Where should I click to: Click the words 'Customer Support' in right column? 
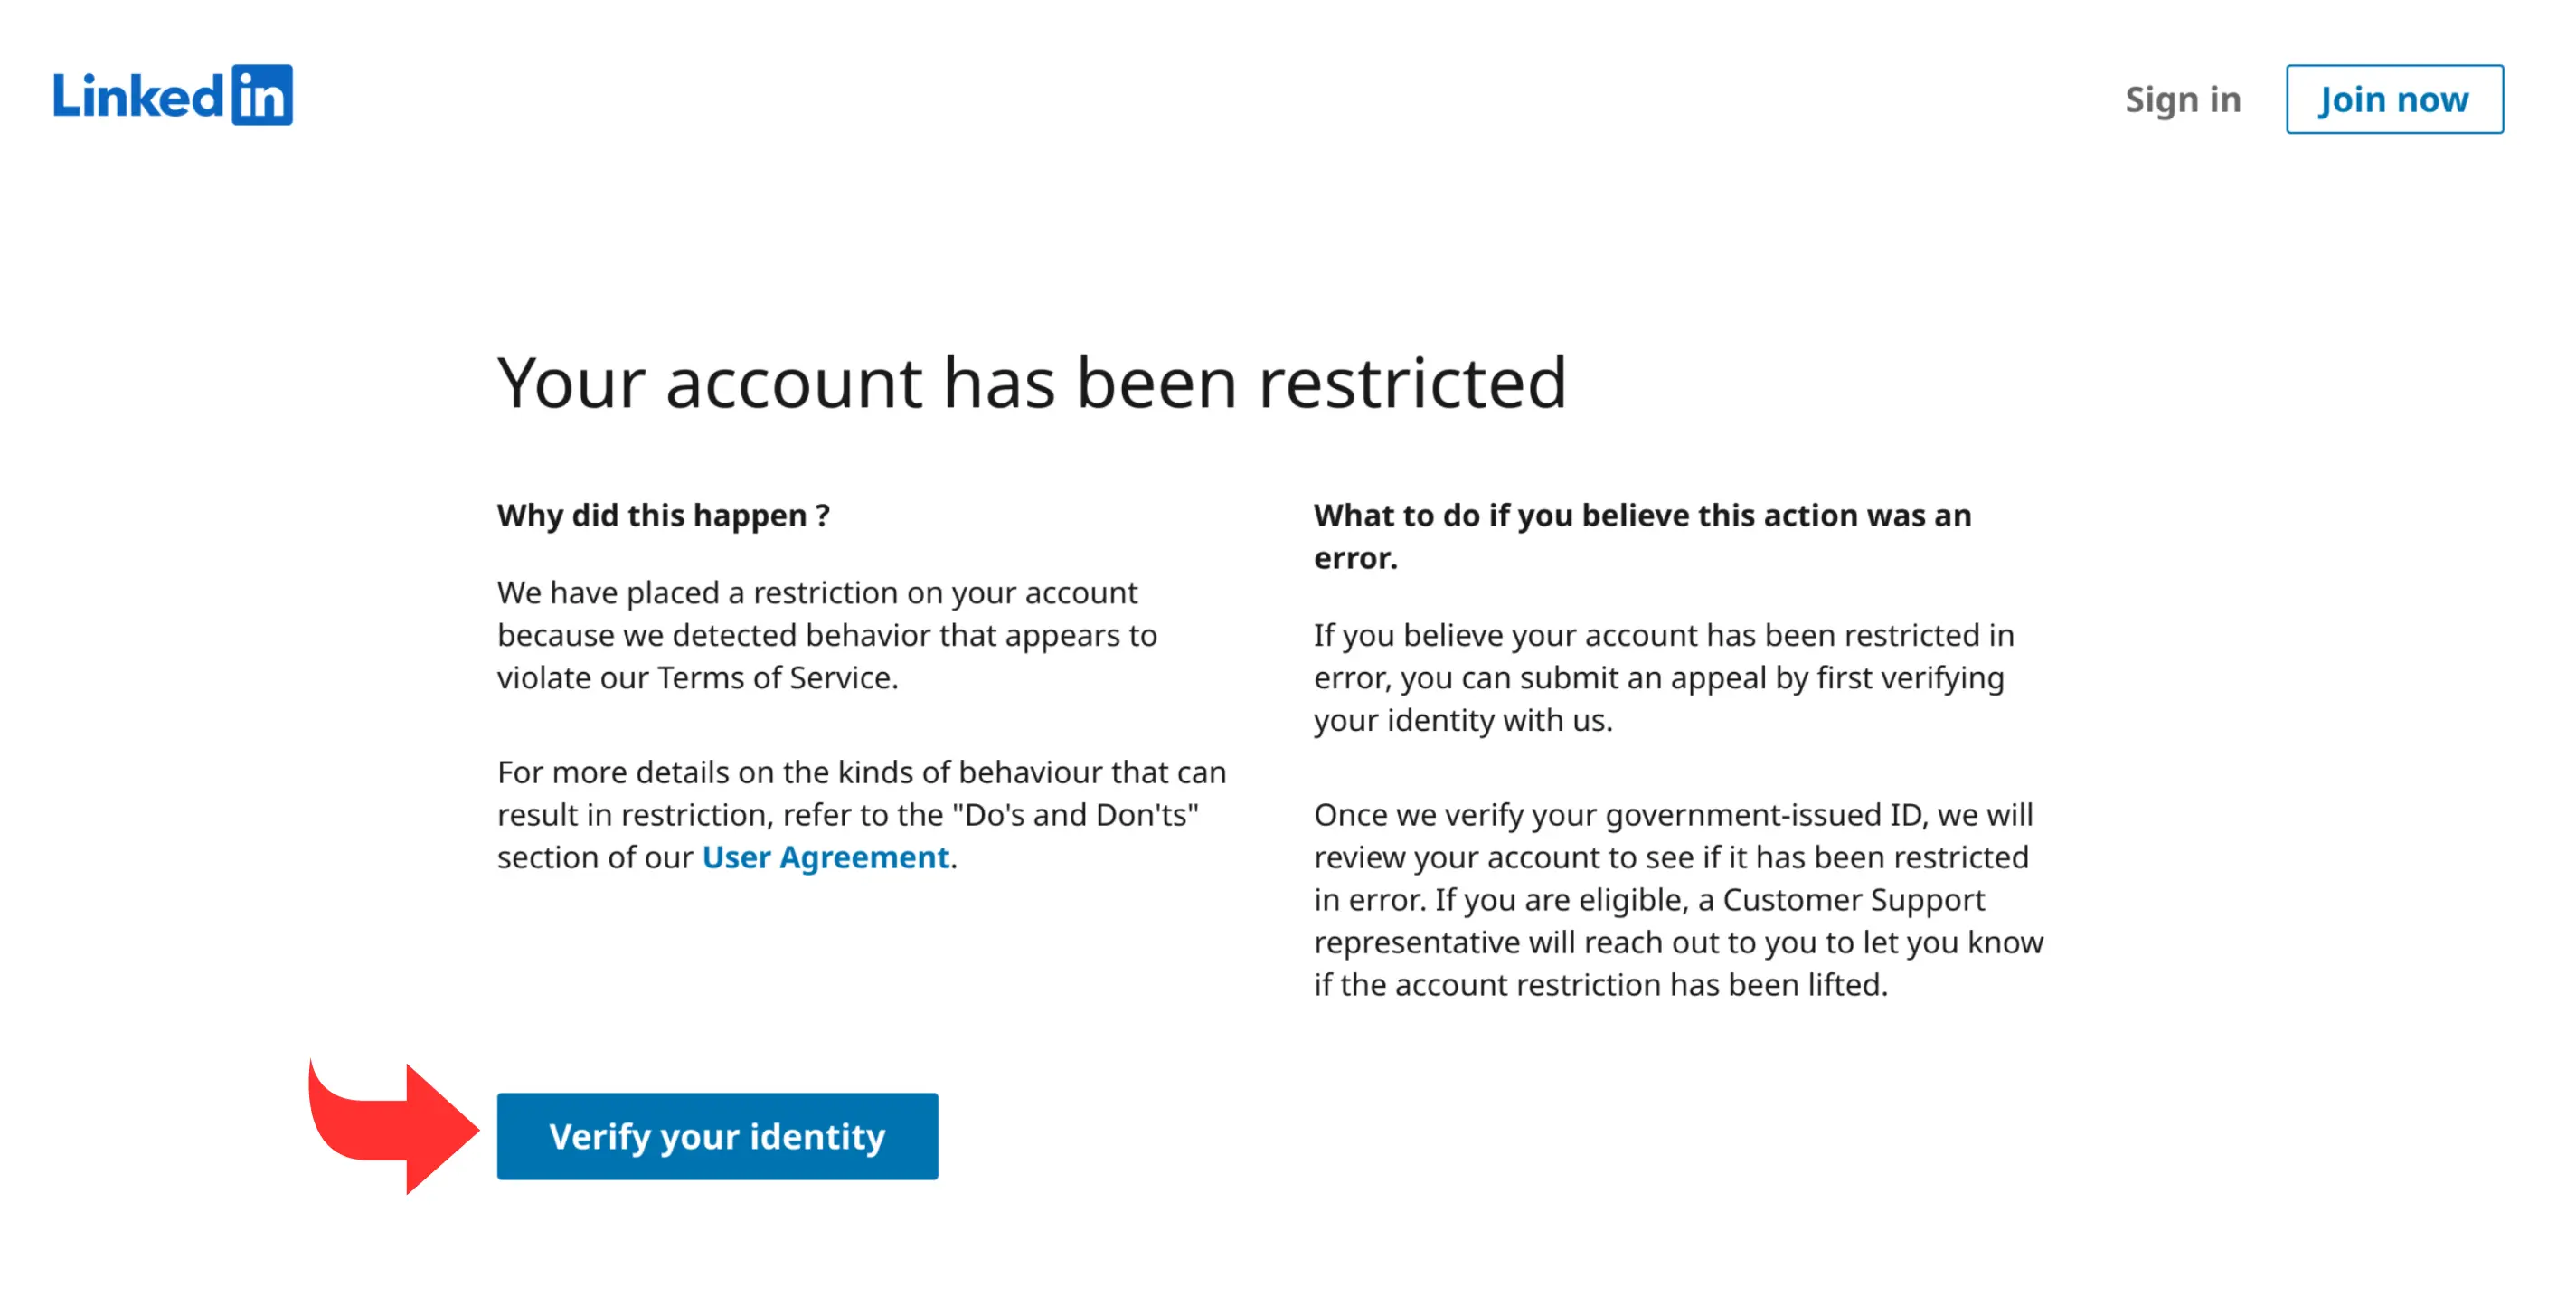click(x=1853, y=900)
